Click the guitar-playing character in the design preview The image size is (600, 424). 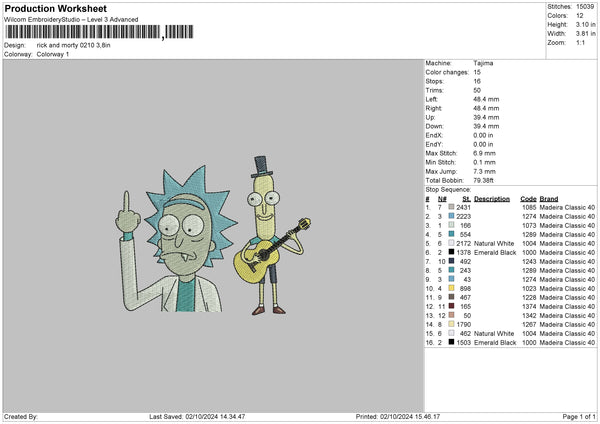[272, 235]
